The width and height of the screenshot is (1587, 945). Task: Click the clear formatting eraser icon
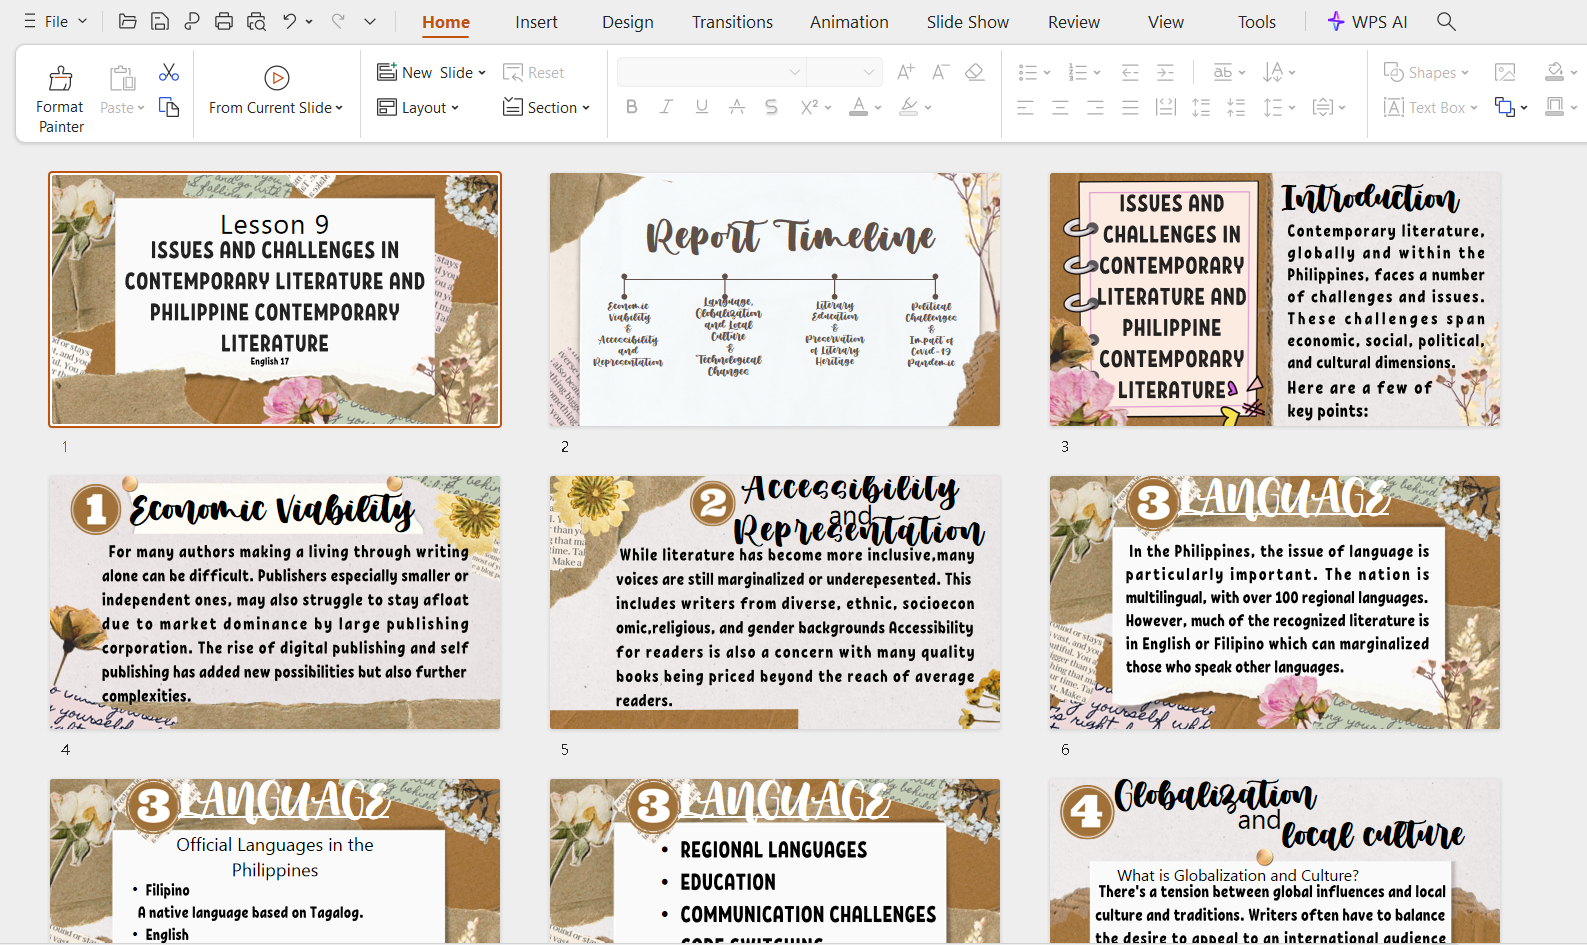pos(975,72)
